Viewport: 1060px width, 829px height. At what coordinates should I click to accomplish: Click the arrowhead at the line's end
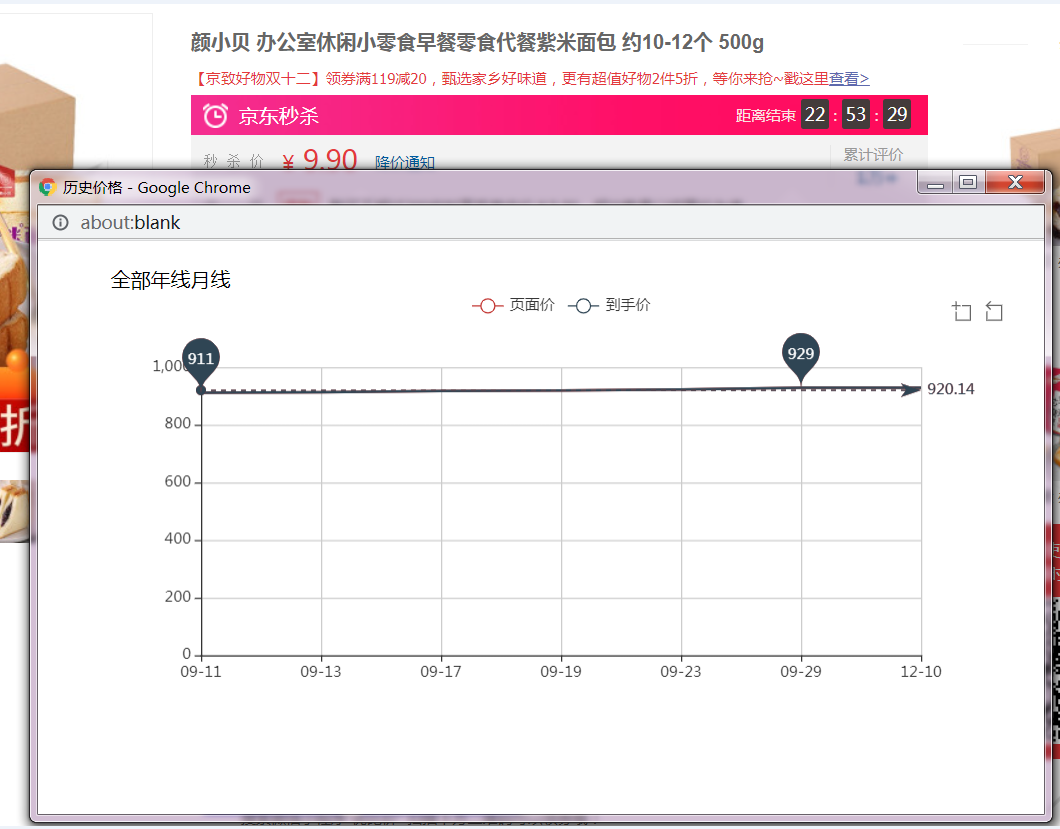[x=912, y=390]
